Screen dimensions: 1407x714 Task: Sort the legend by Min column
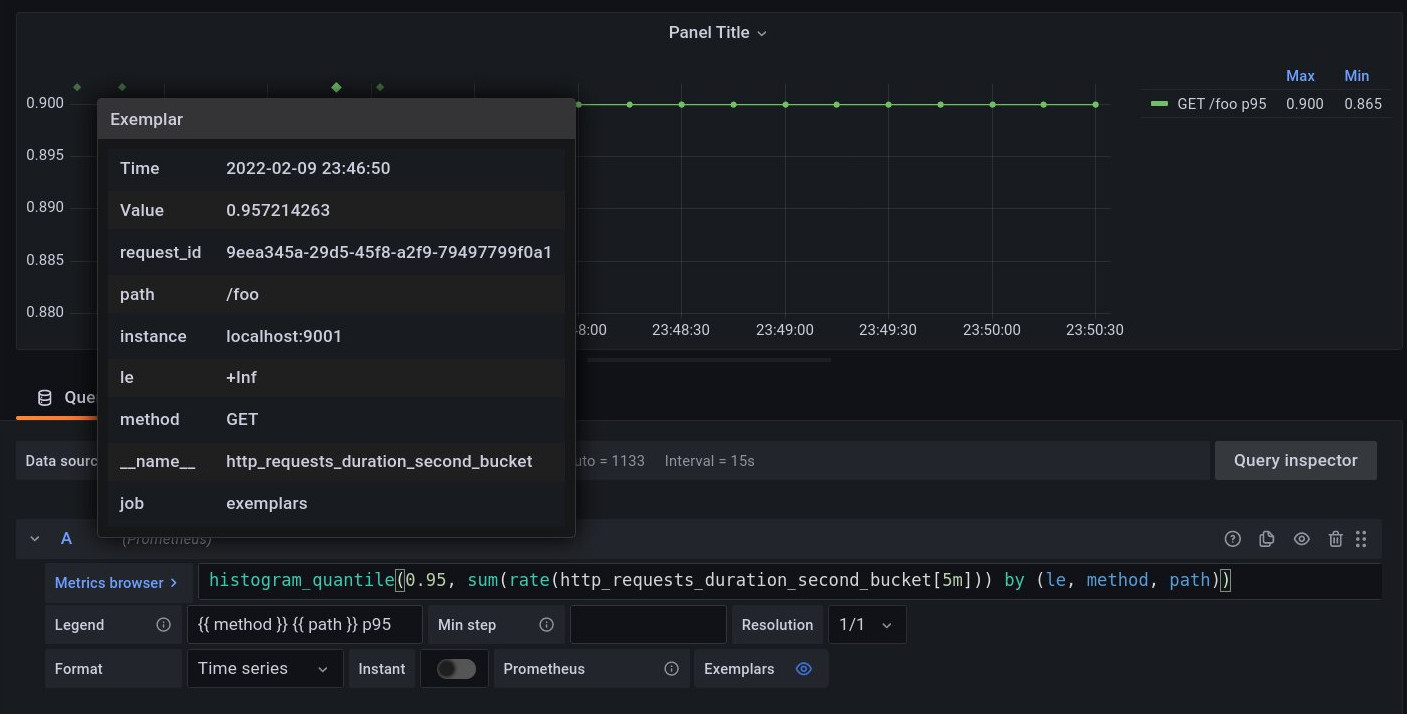point(1356,76)
